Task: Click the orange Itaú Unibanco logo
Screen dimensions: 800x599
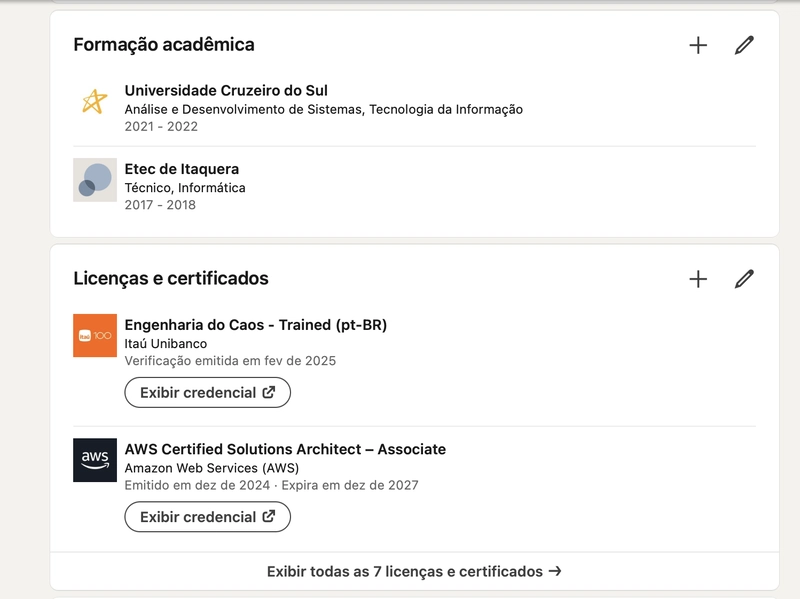Action: click(95, 335)
